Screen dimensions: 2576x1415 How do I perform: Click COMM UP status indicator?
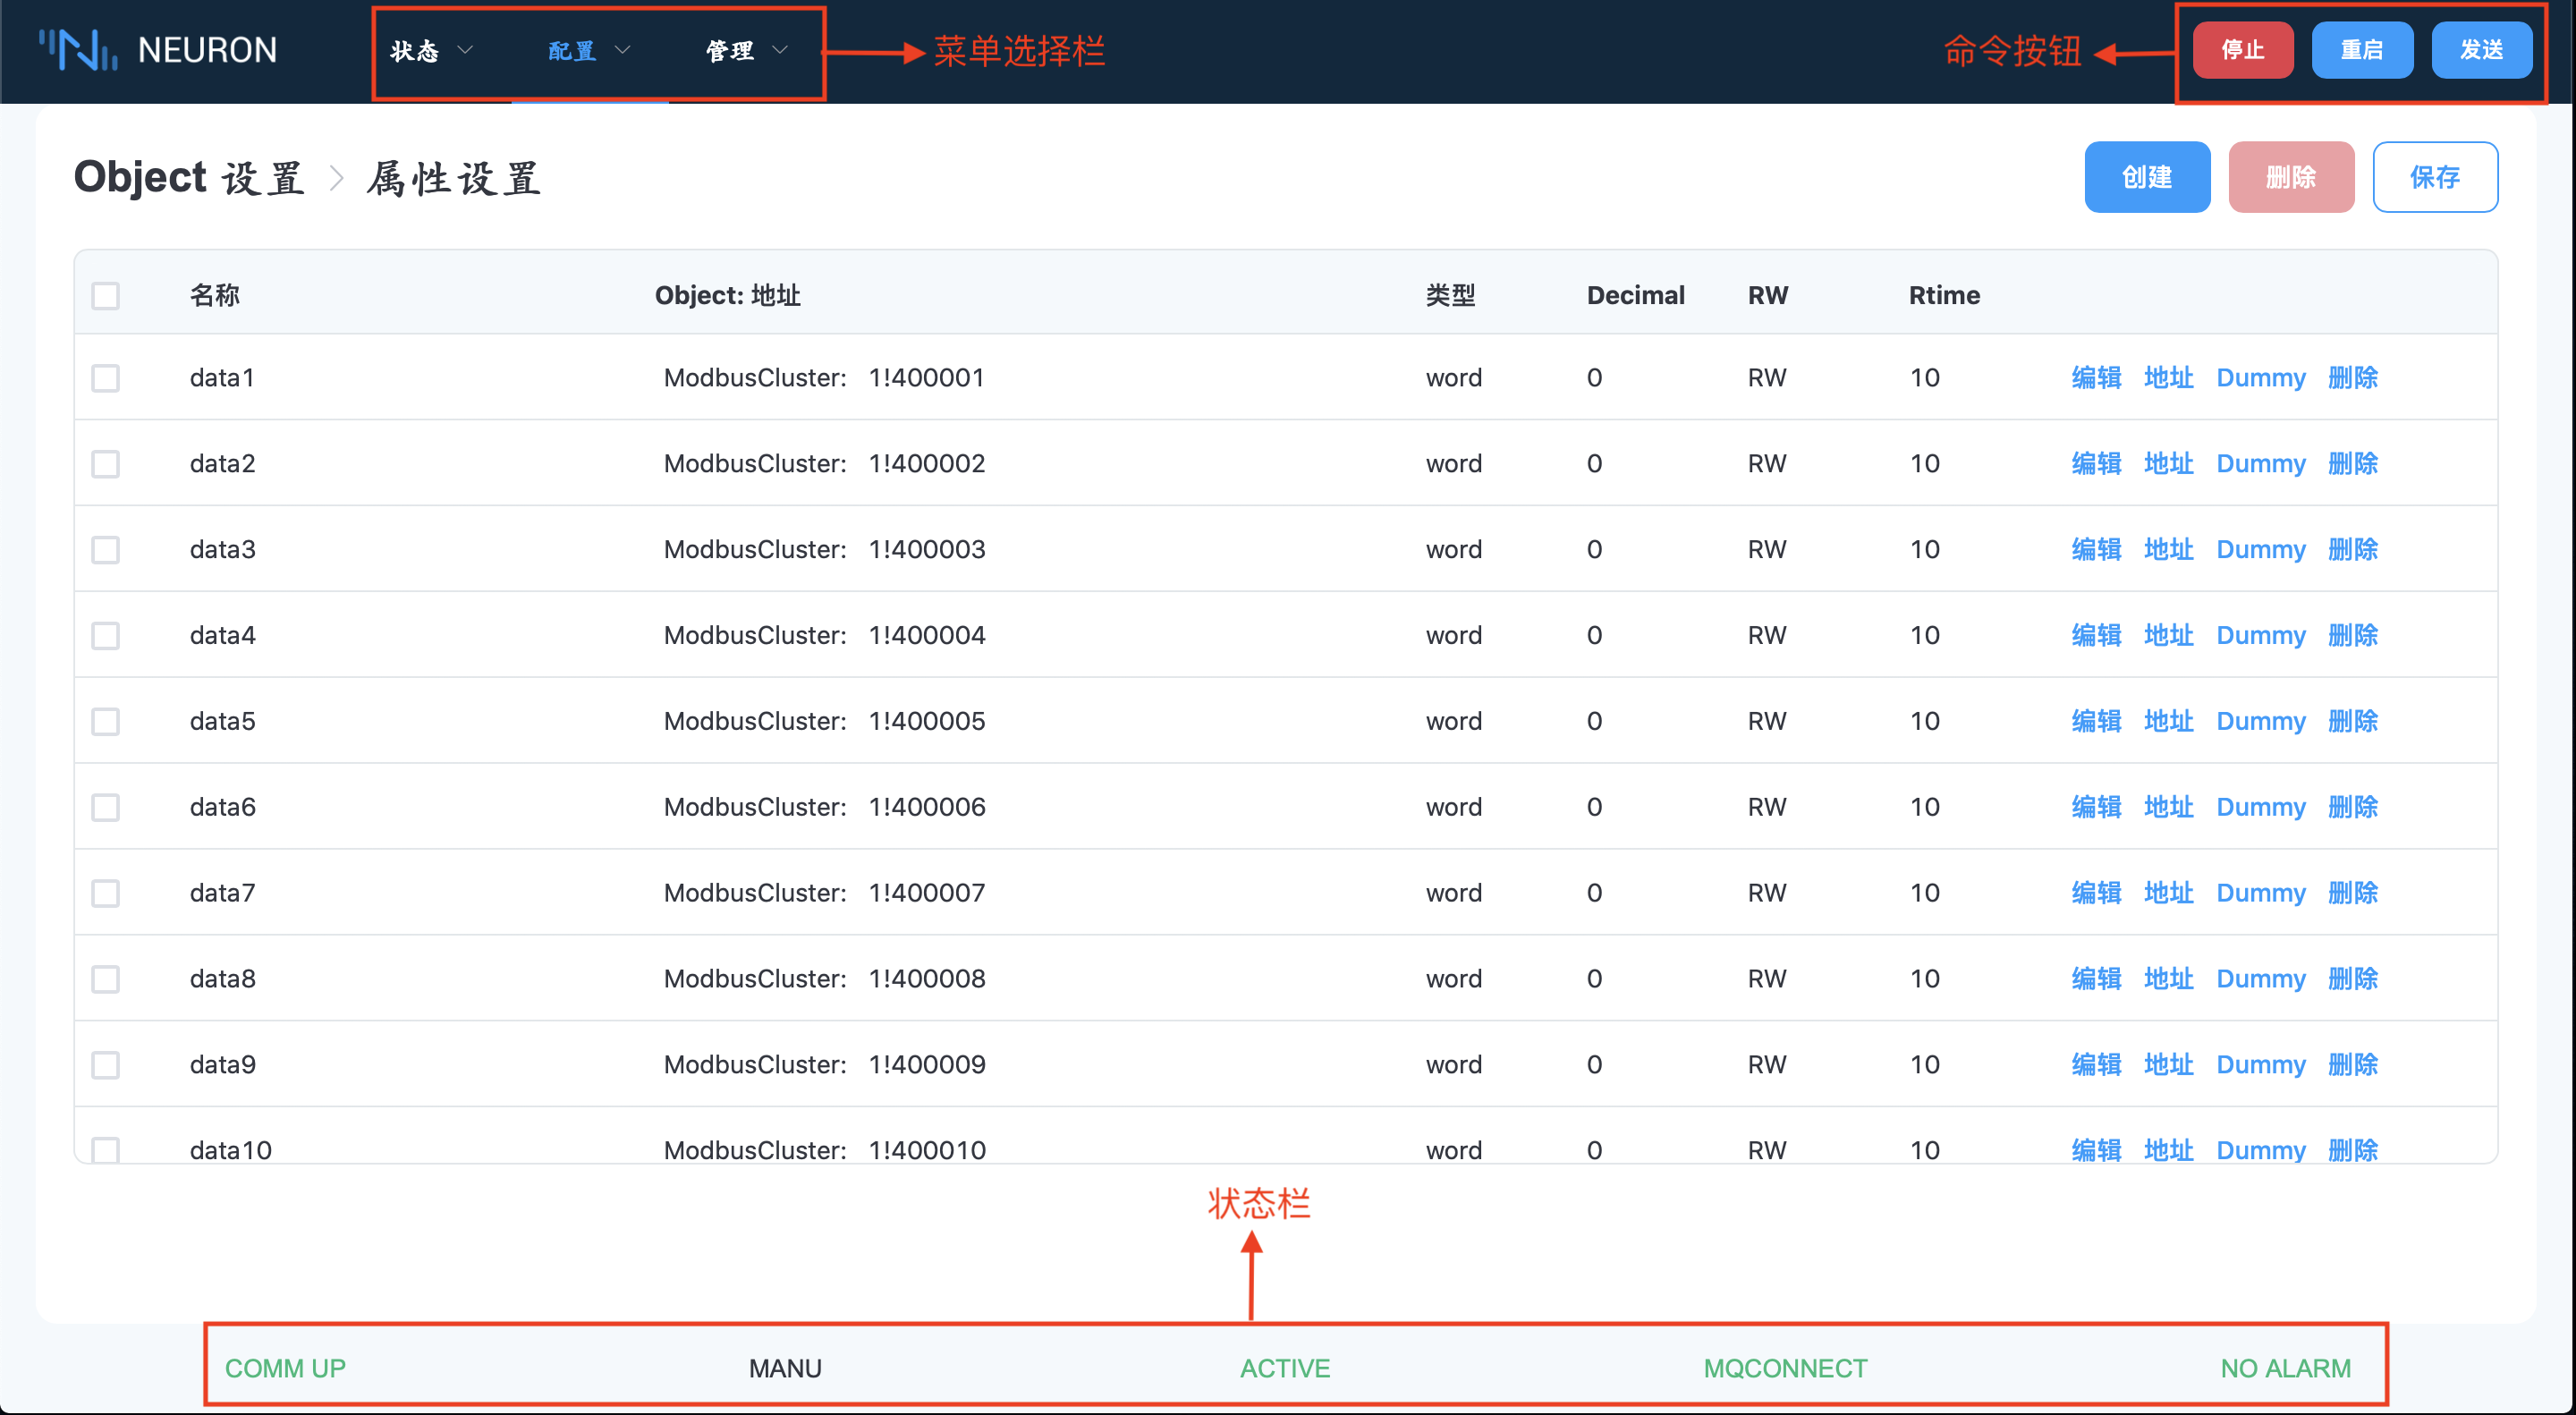point(285,1368)
